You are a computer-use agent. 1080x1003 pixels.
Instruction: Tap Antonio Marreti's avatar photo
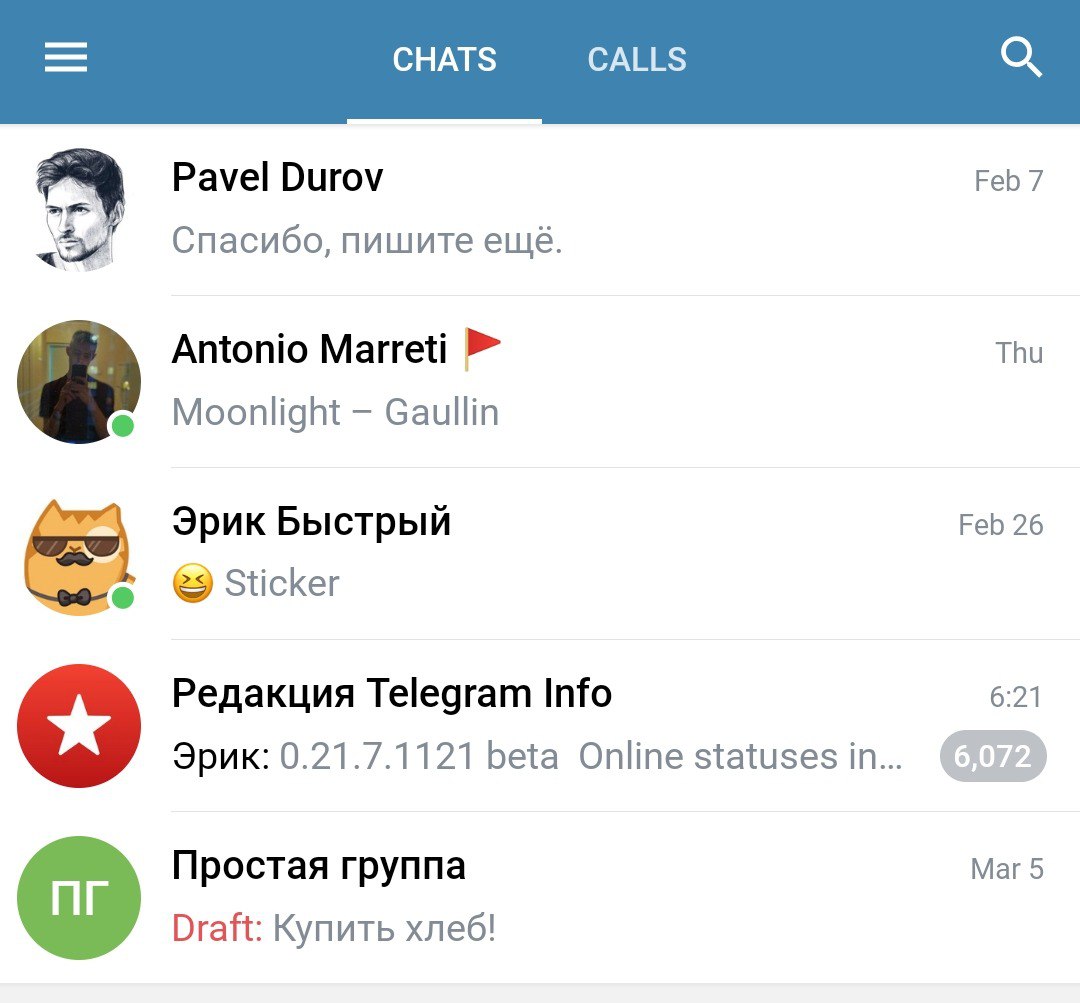[79, 382]
